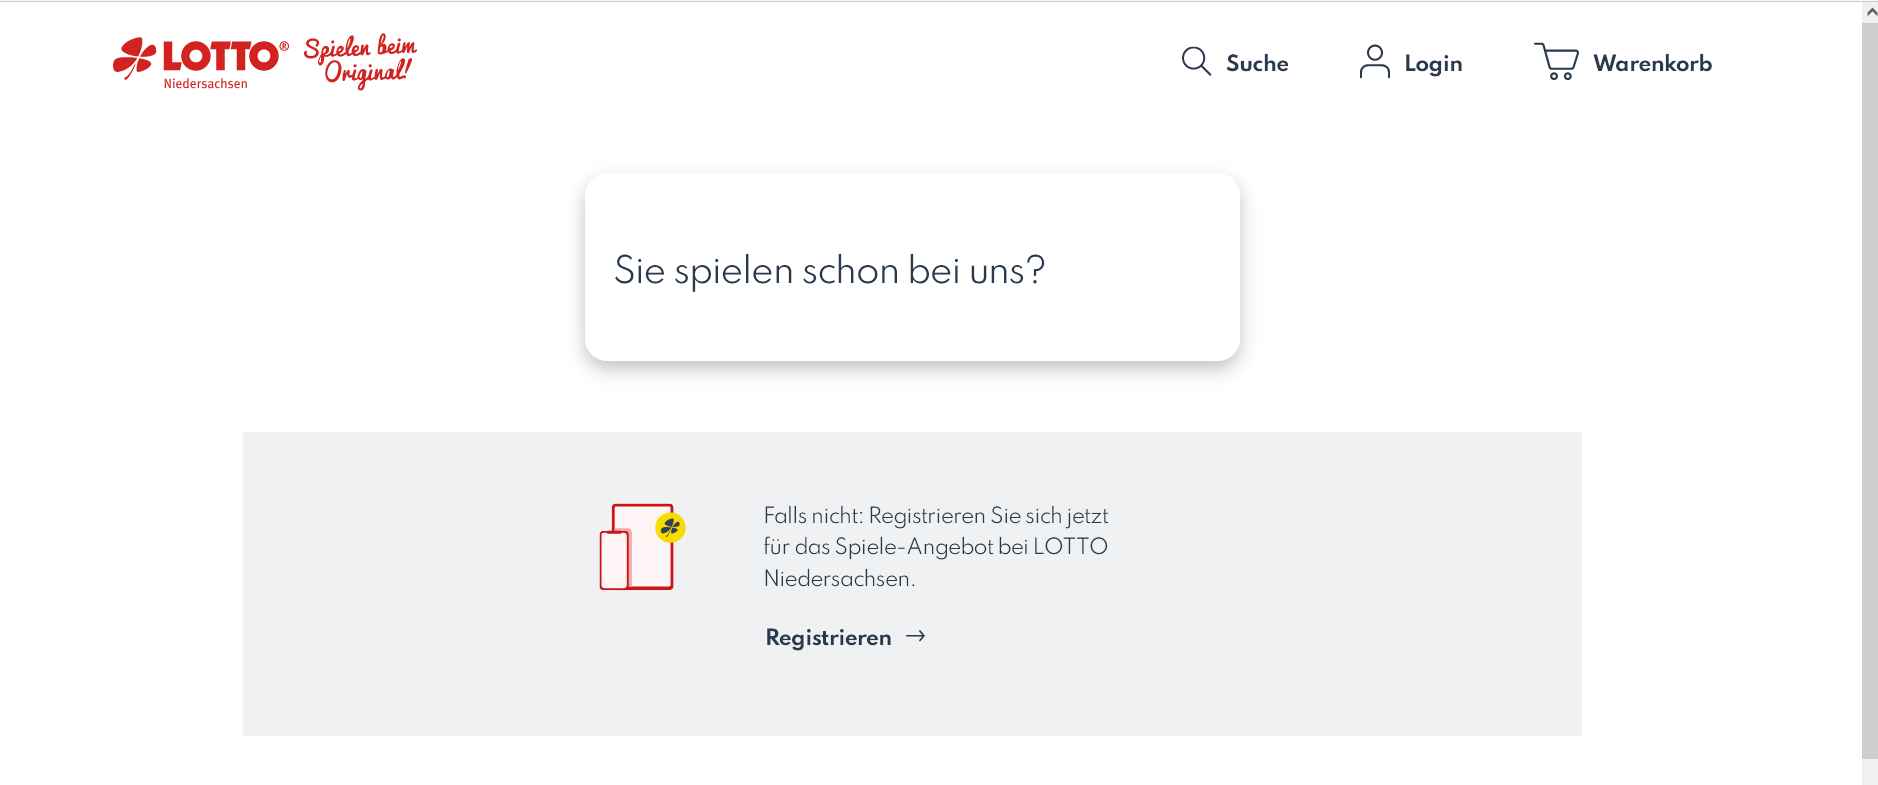Expand the 'Sie spielen schon bei uns?' heading
Image resolution: width=1878 pixels, height=785 pixels.
click(829, 271)
